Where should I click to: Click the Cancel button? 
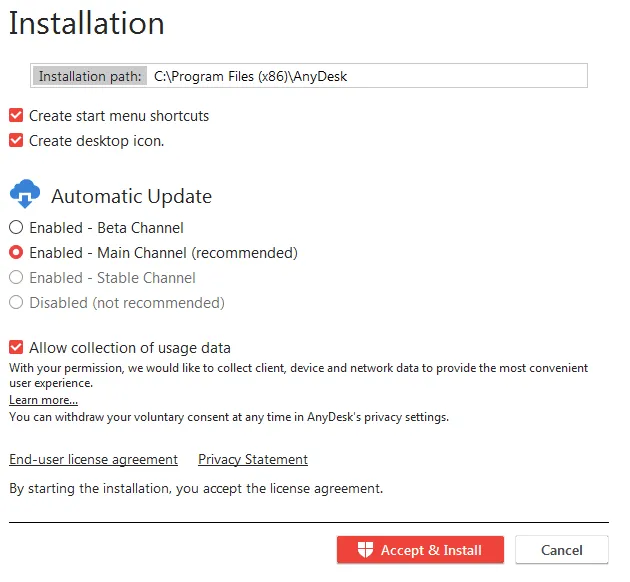tap(562, 550)
